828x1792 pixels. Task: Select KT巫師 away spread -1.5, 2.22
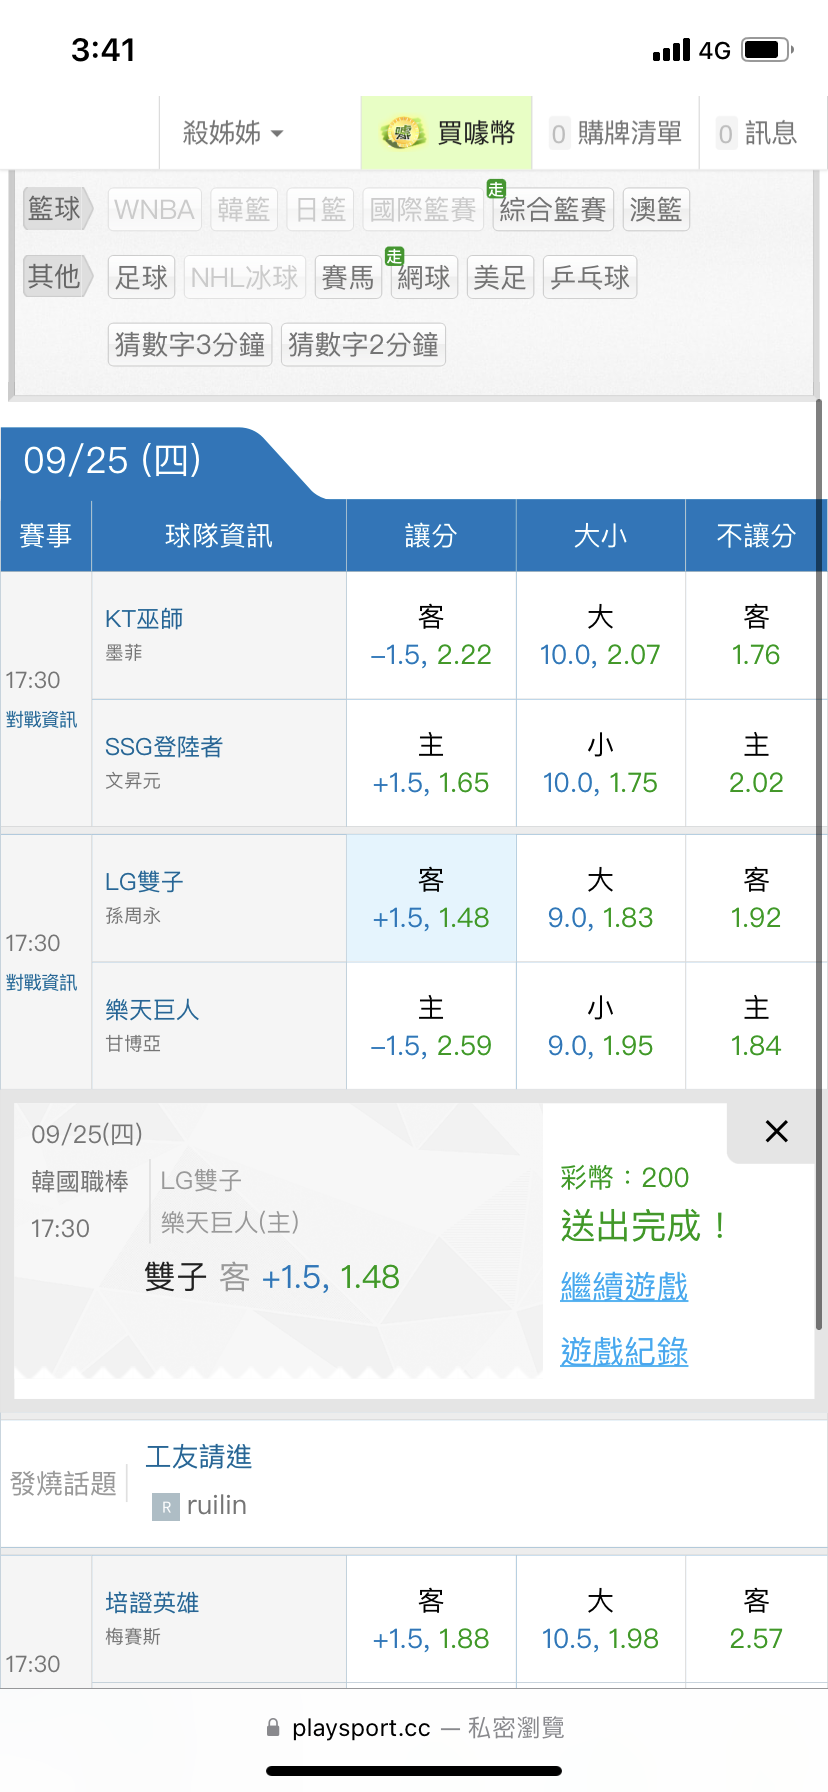tap(431, 636)
